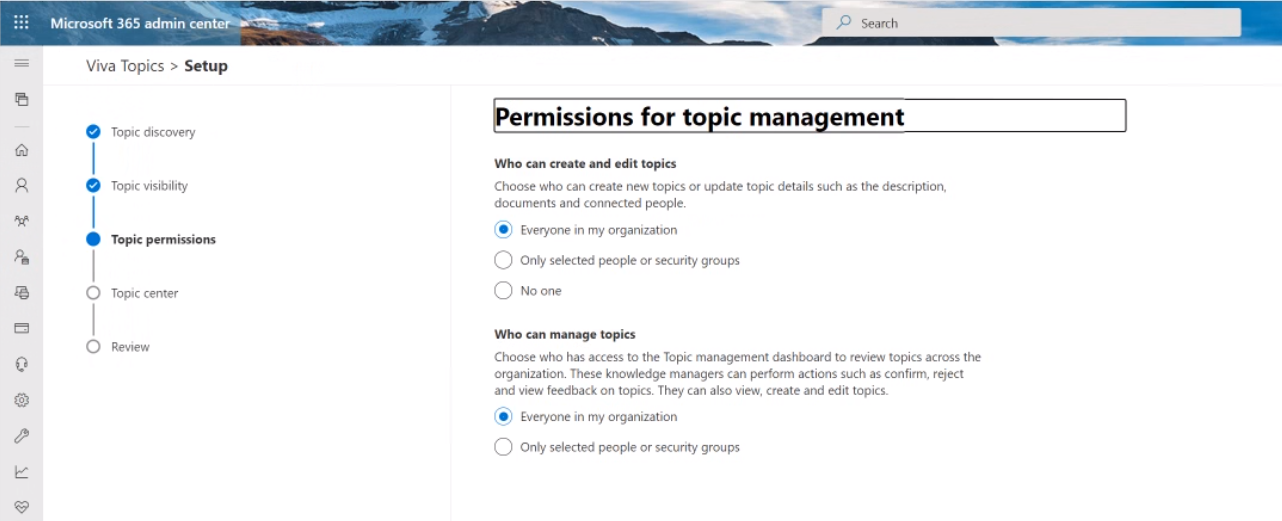This screenshot has height=521, width=1282.
Task: Open Setup wrench icon in sidebar
Action: 21,436
